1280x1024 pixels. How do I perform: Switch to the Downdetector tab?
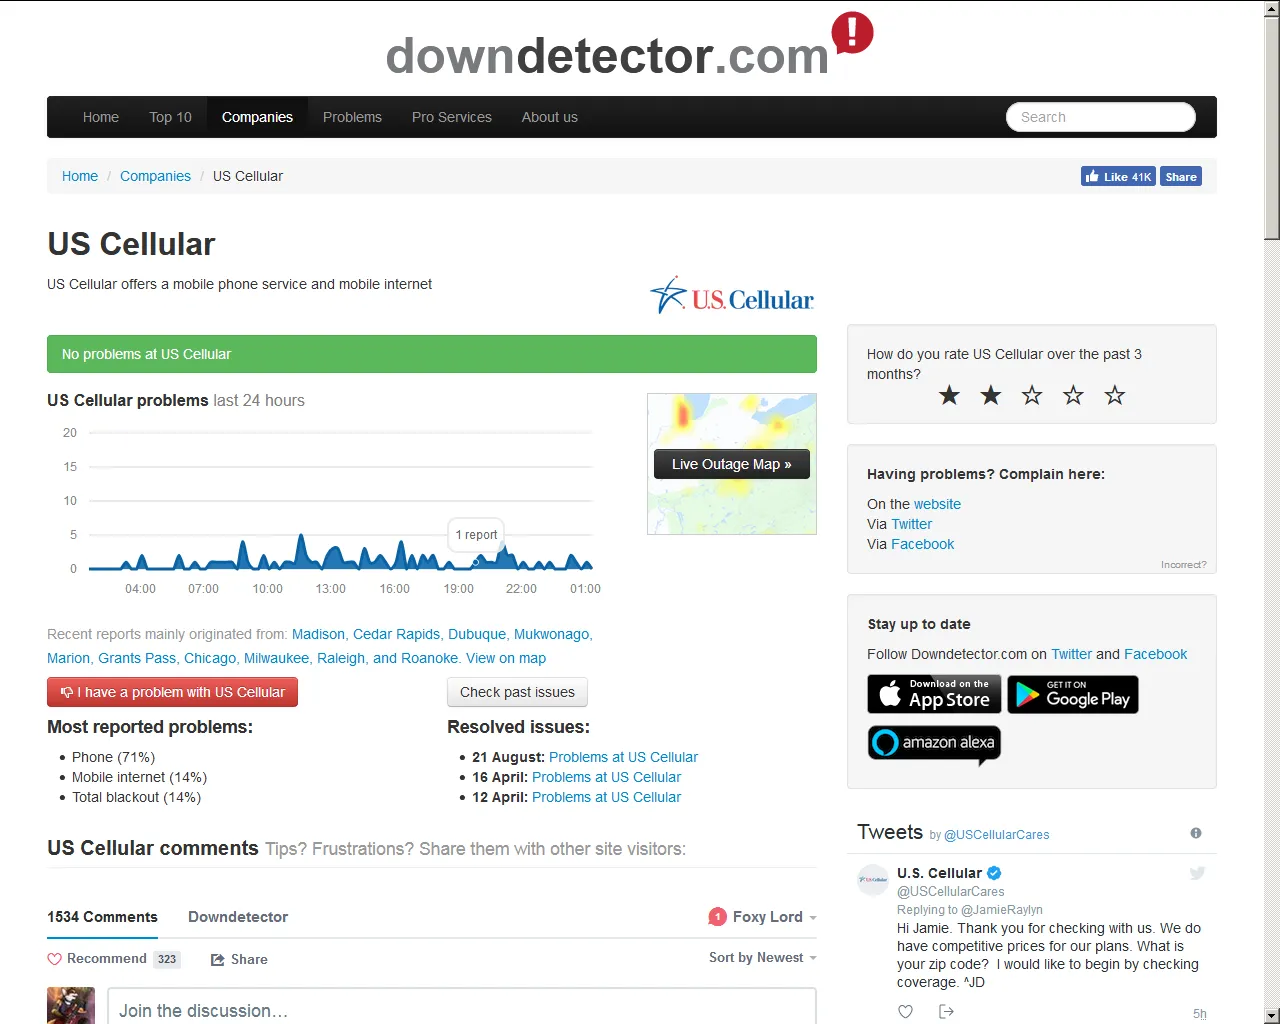(x=238, y=917)
